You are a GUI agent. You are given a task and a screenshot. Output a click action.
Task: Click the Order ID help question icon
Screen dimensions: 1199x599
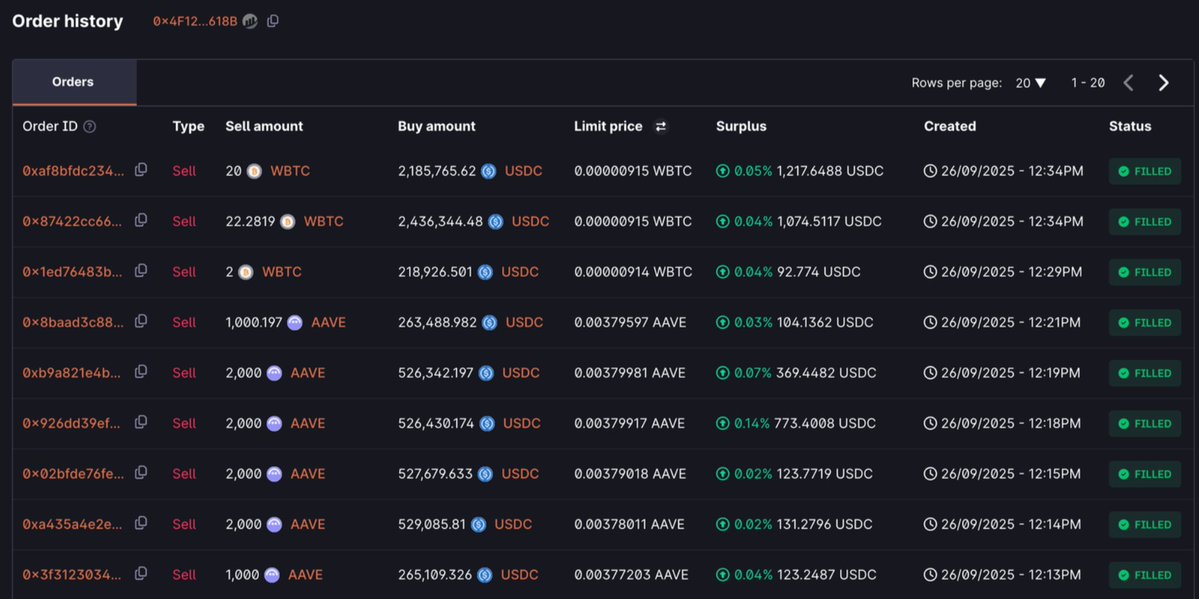[90, 127]
